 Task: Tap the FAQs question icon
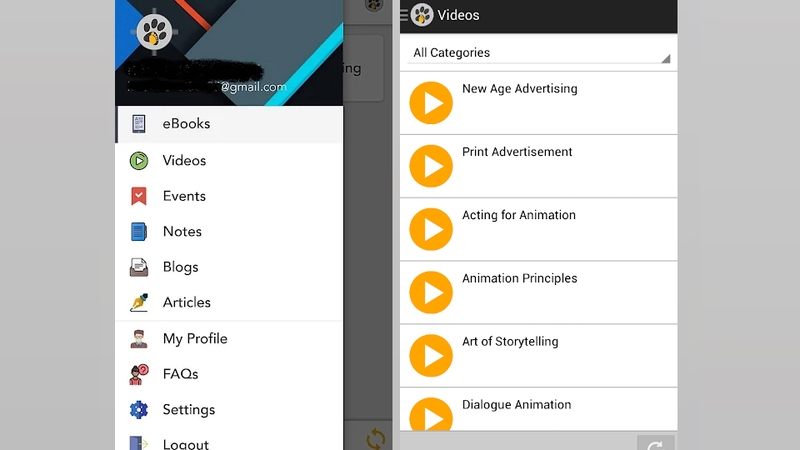pyautogui.click(x=139, y=374)
